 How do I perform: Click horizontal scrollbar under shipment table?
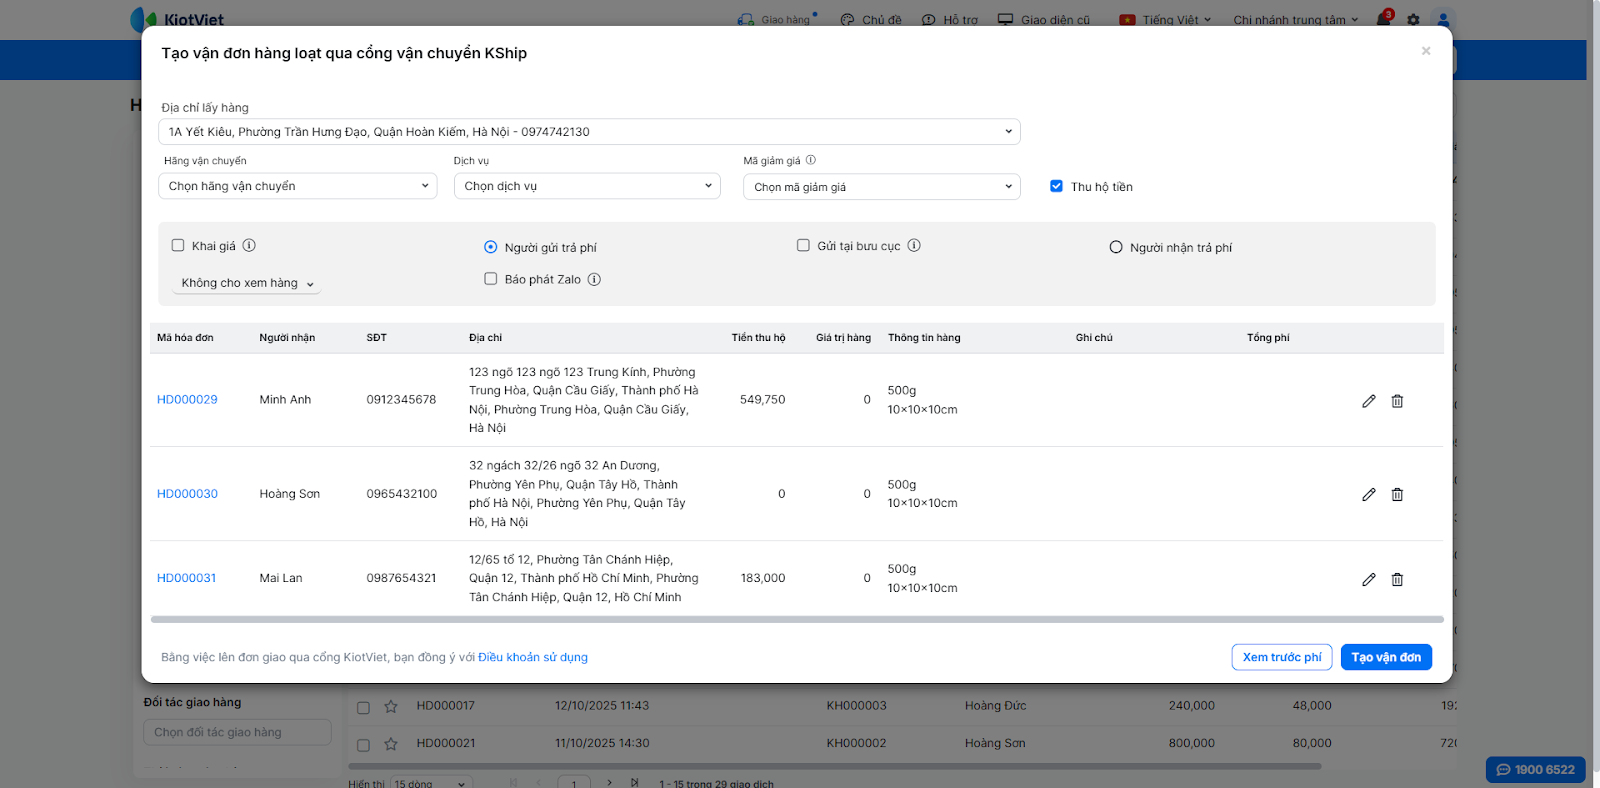pos(796,620)
